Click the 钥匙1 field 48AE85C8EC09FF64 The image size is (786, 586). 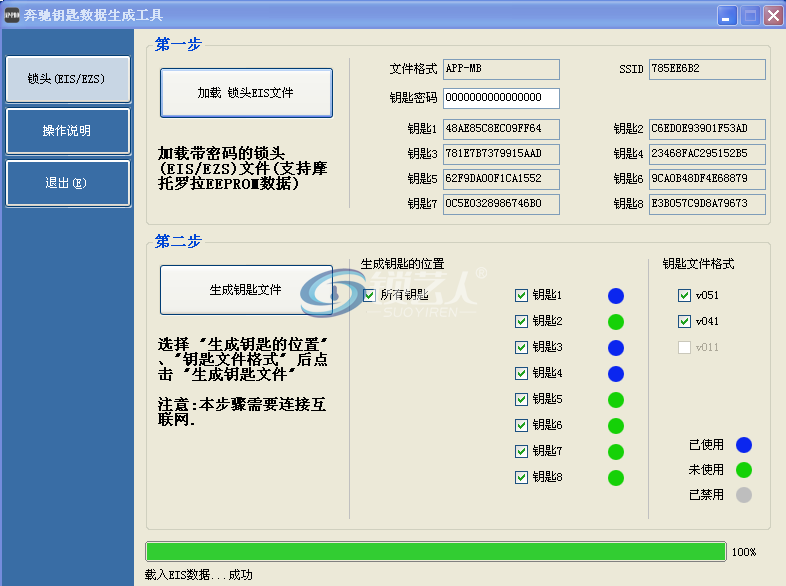(x=501, y=129)
